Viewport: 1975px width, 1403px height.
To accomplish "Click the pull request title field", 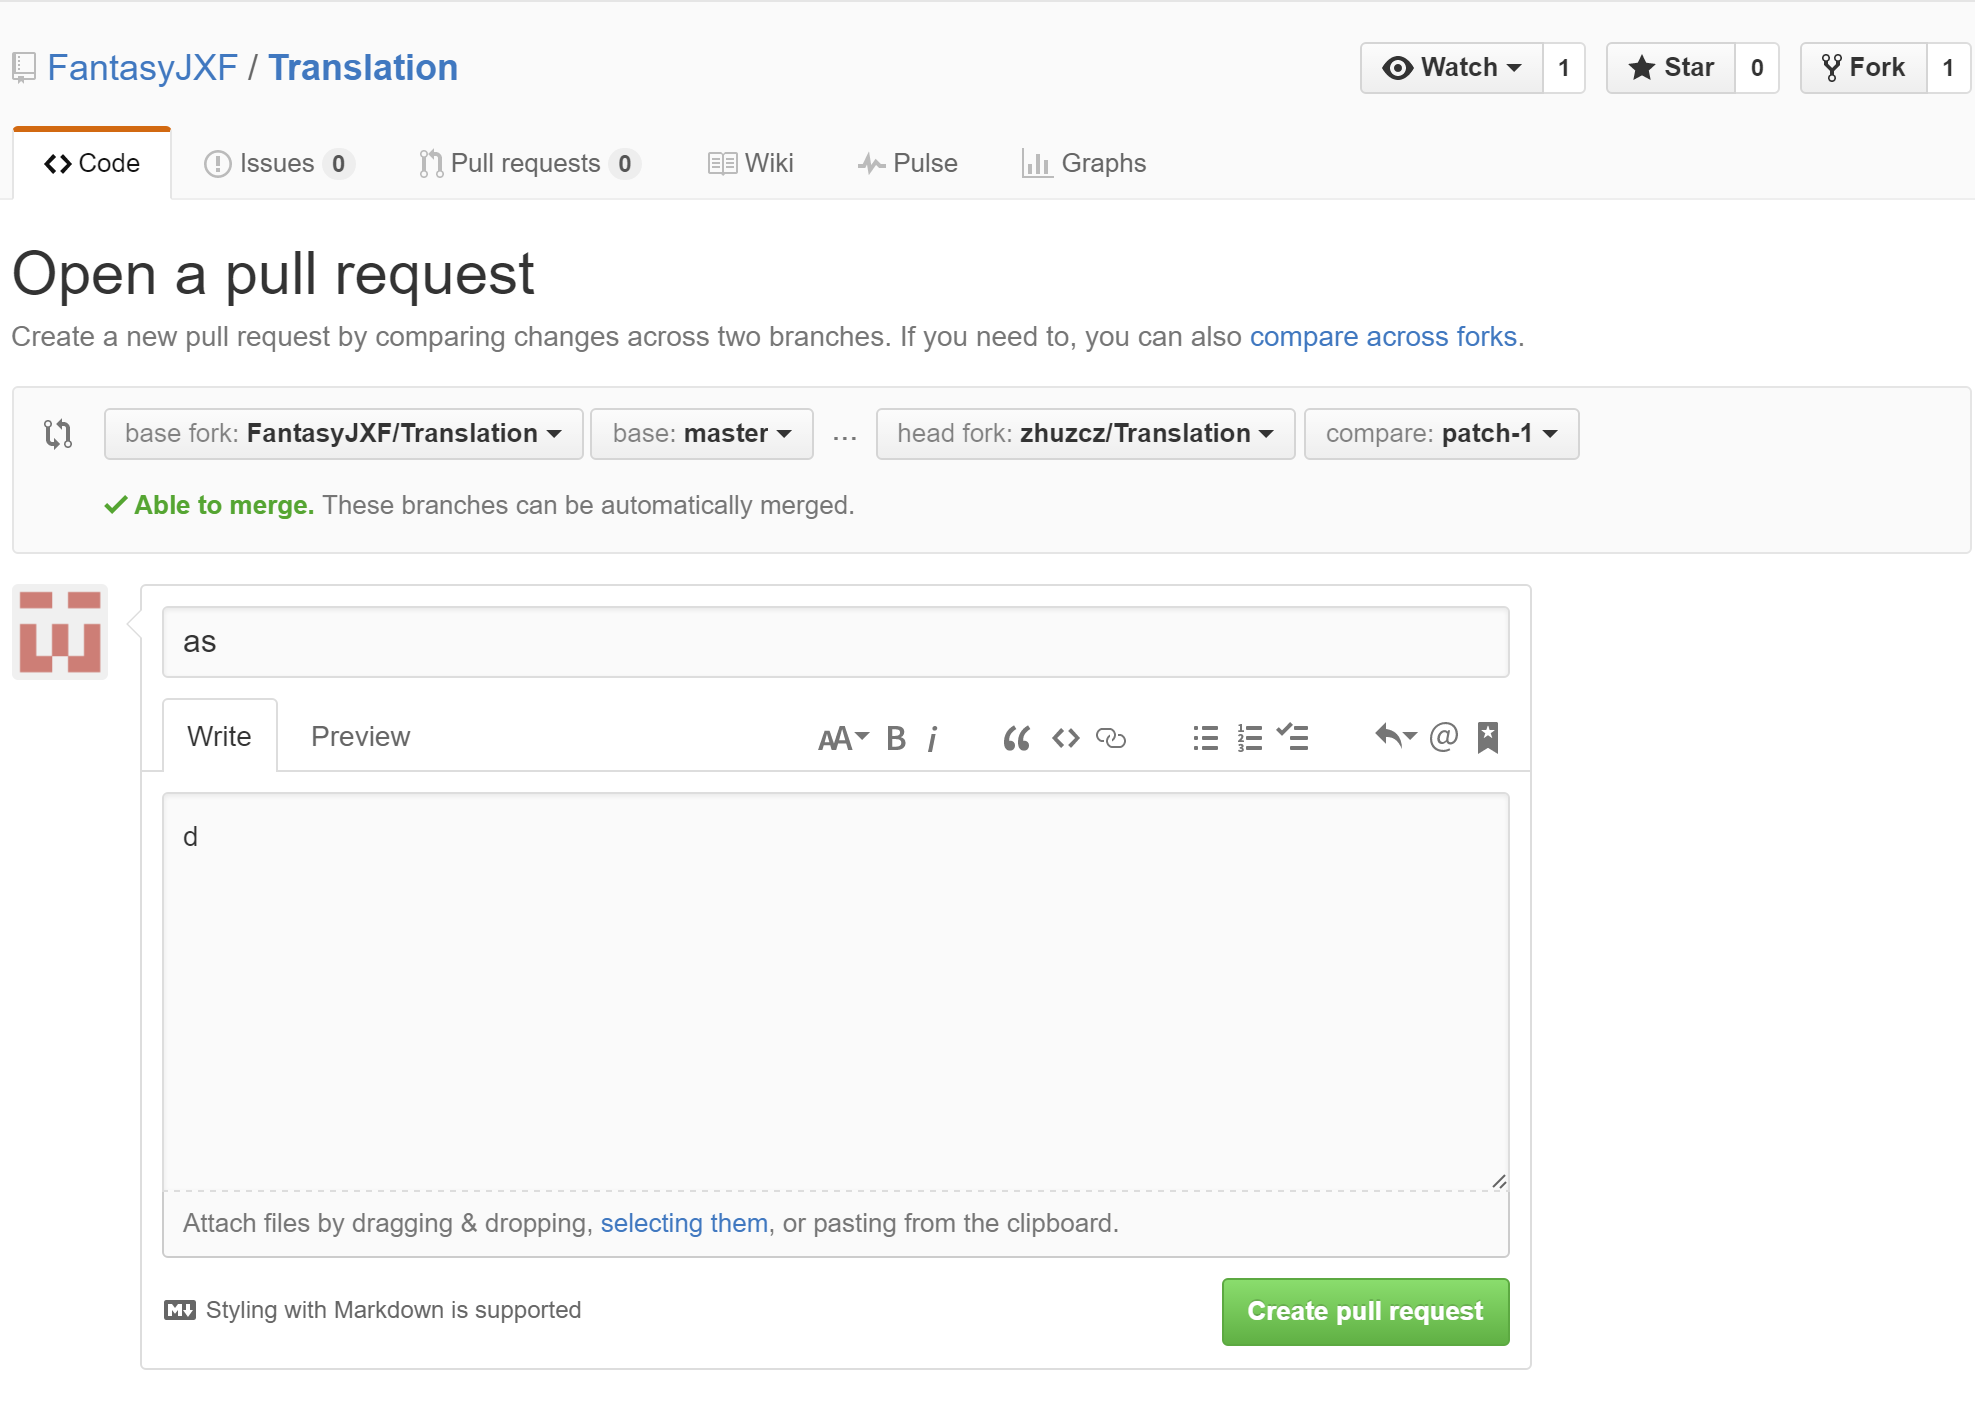I will [x=835, y=642].
